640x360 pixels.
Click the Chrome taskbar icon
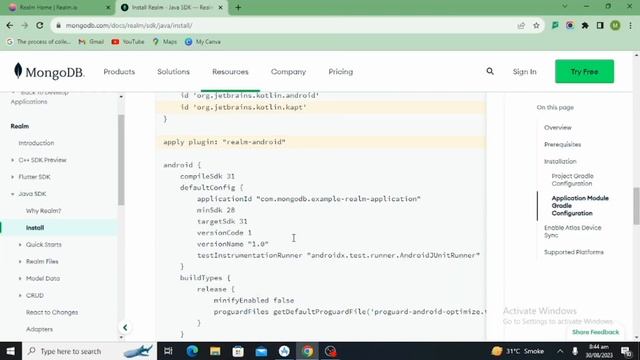307,351
